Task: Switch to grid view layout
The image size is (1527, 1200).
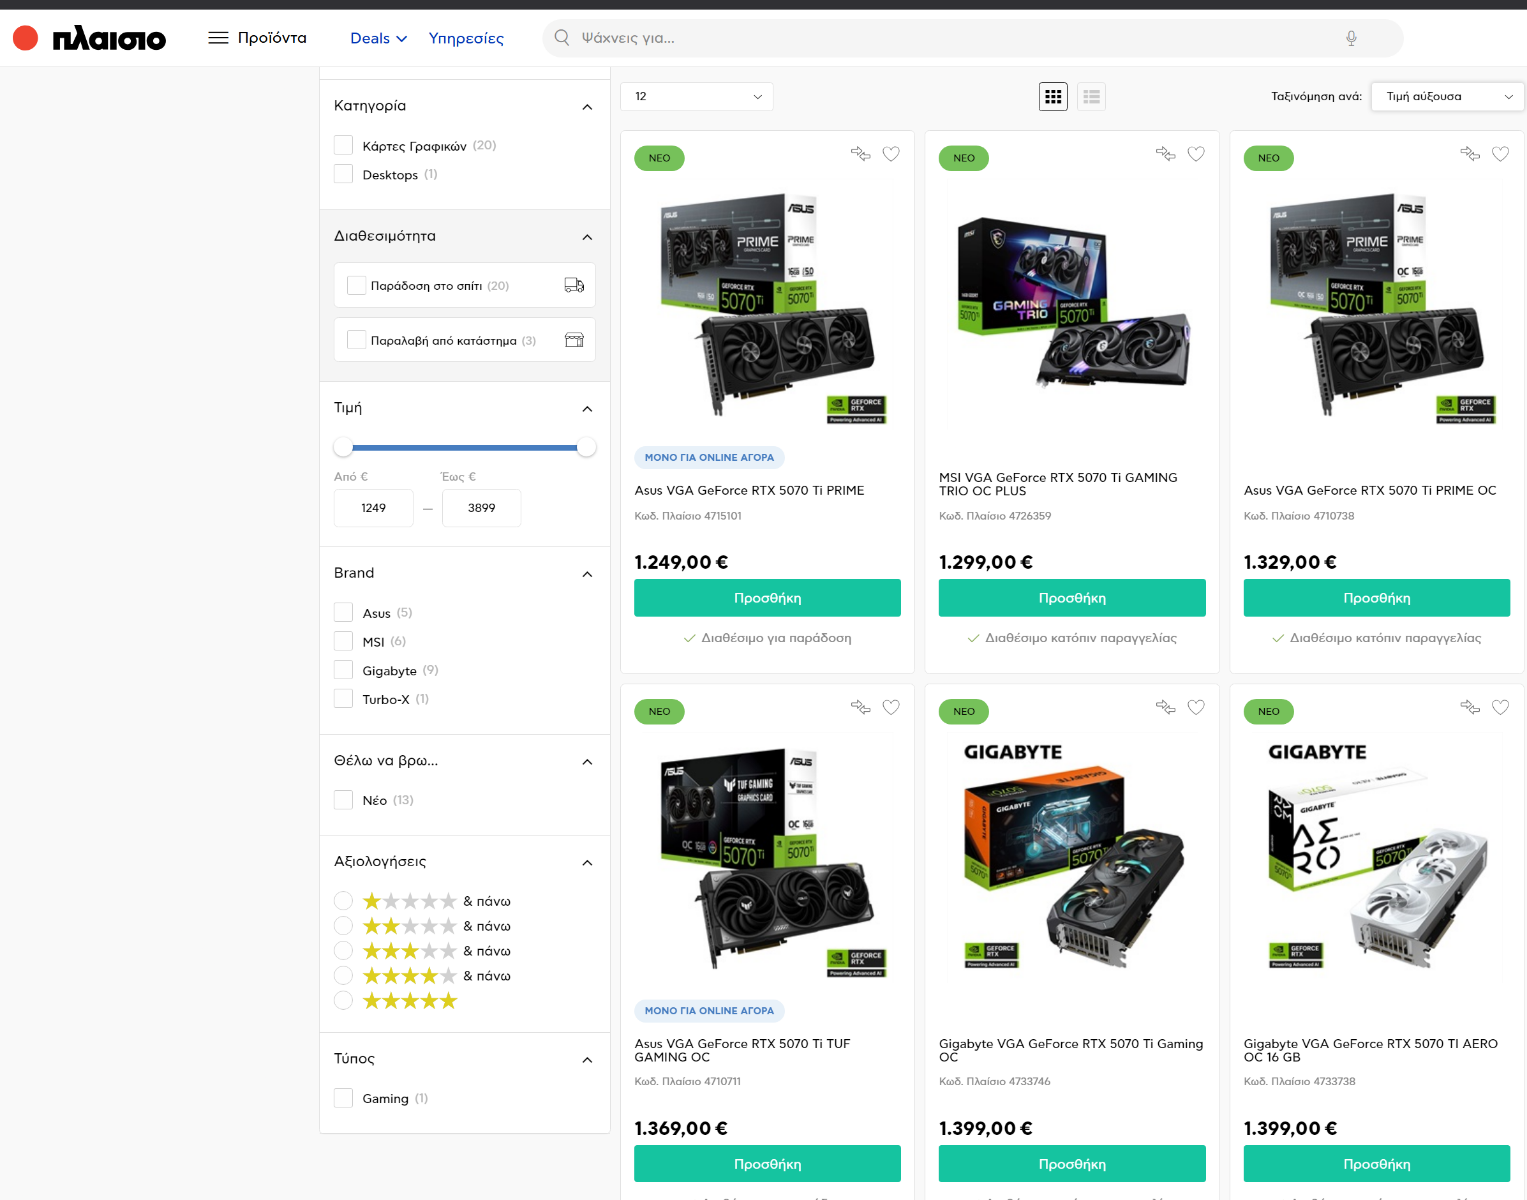Action: pos(1053,96)
